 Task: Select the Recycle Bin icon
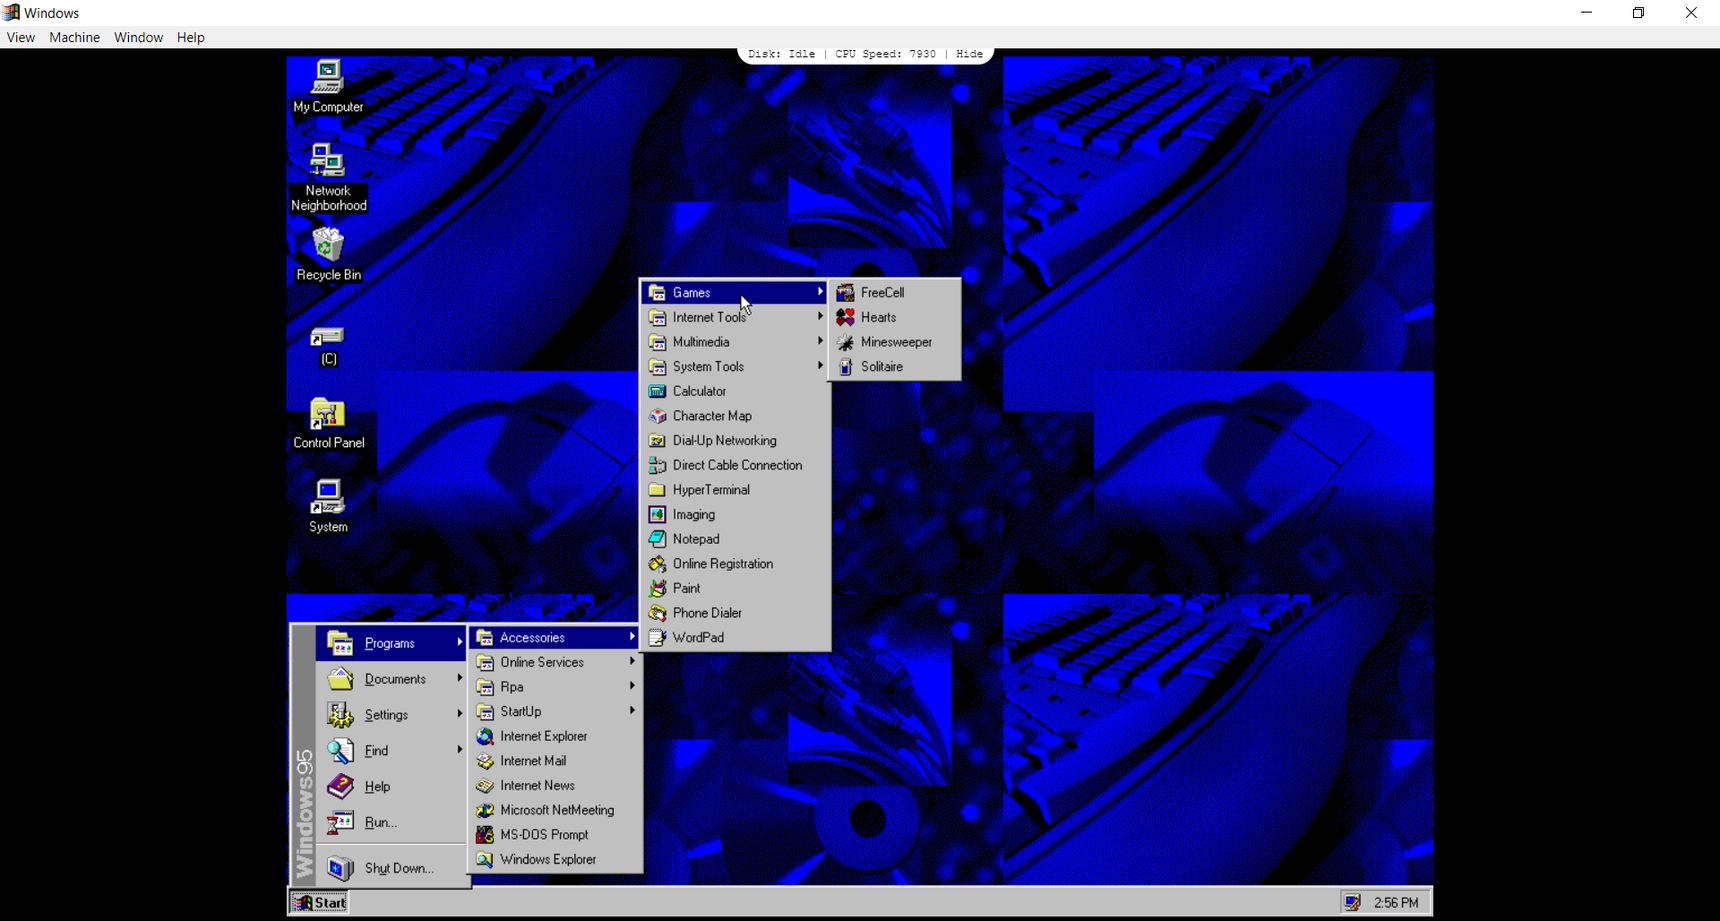point(328,254)
